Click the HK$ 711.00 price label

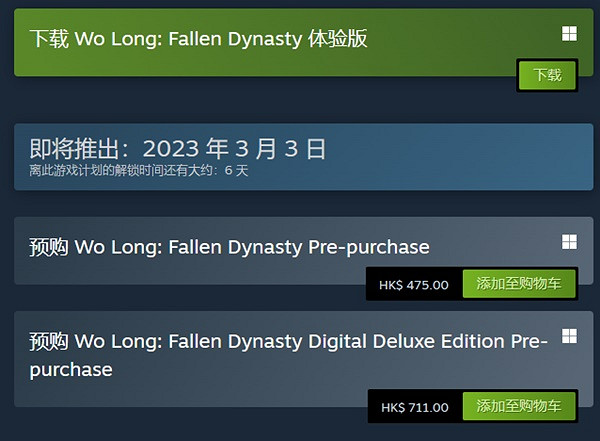click(x=414, y=407)
